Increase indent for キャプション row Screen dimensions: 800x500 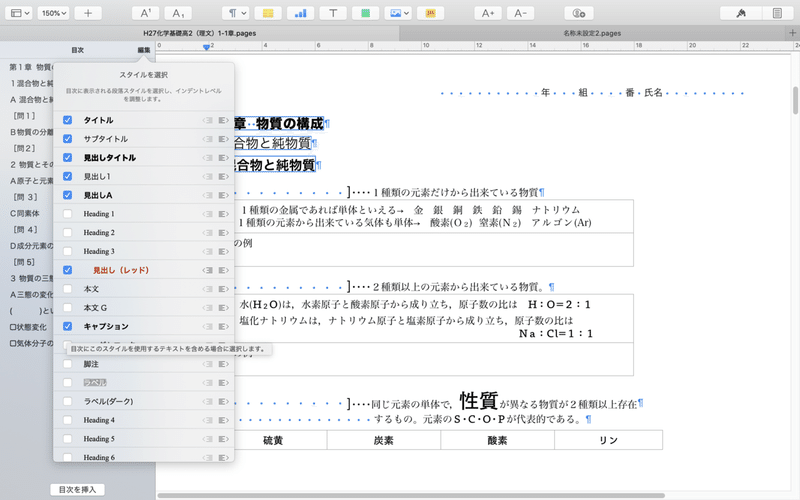pos(223,327)
